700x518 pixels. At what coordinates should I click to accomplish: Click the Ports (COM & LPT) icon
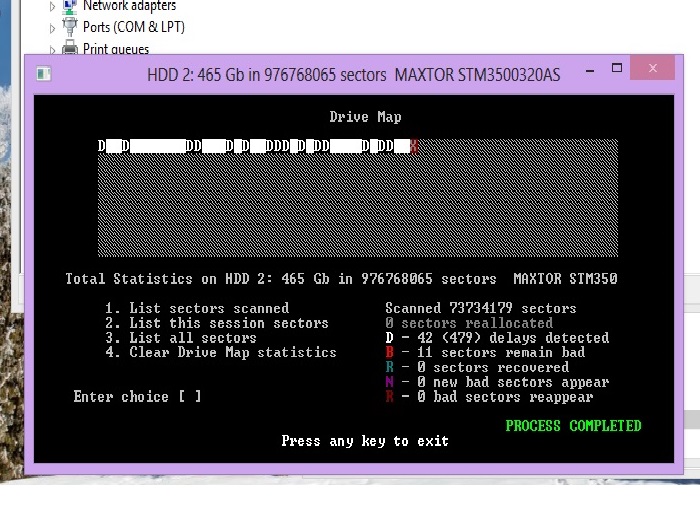[69, 26]
